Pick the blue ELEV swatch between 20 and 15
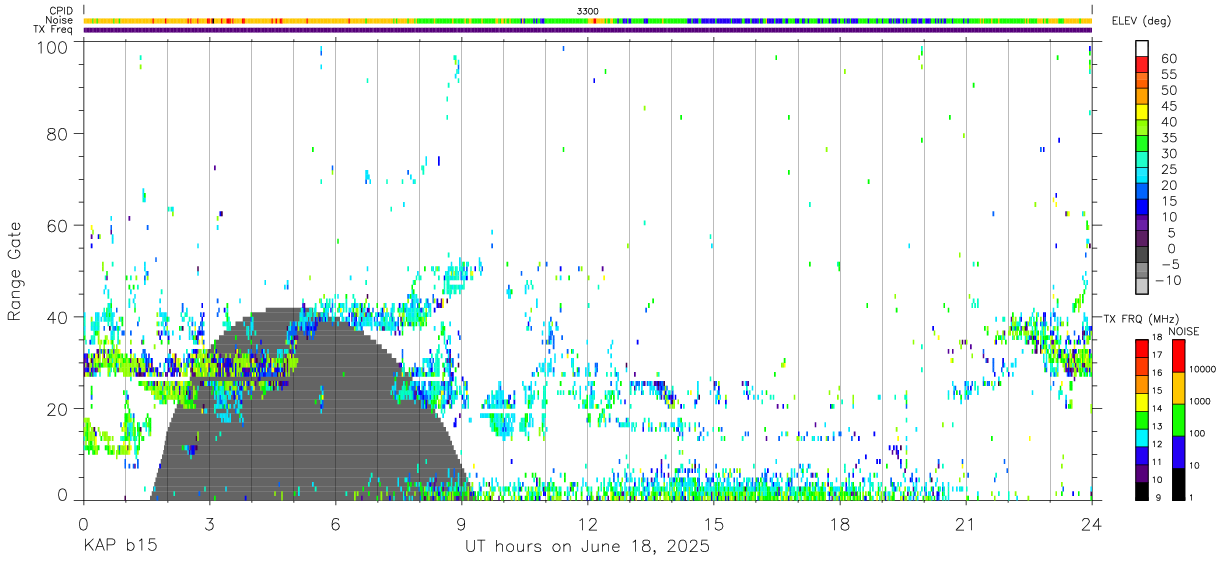This screenshot has height=567, width=1228. pyautogui.click(x=1142, y=193)
